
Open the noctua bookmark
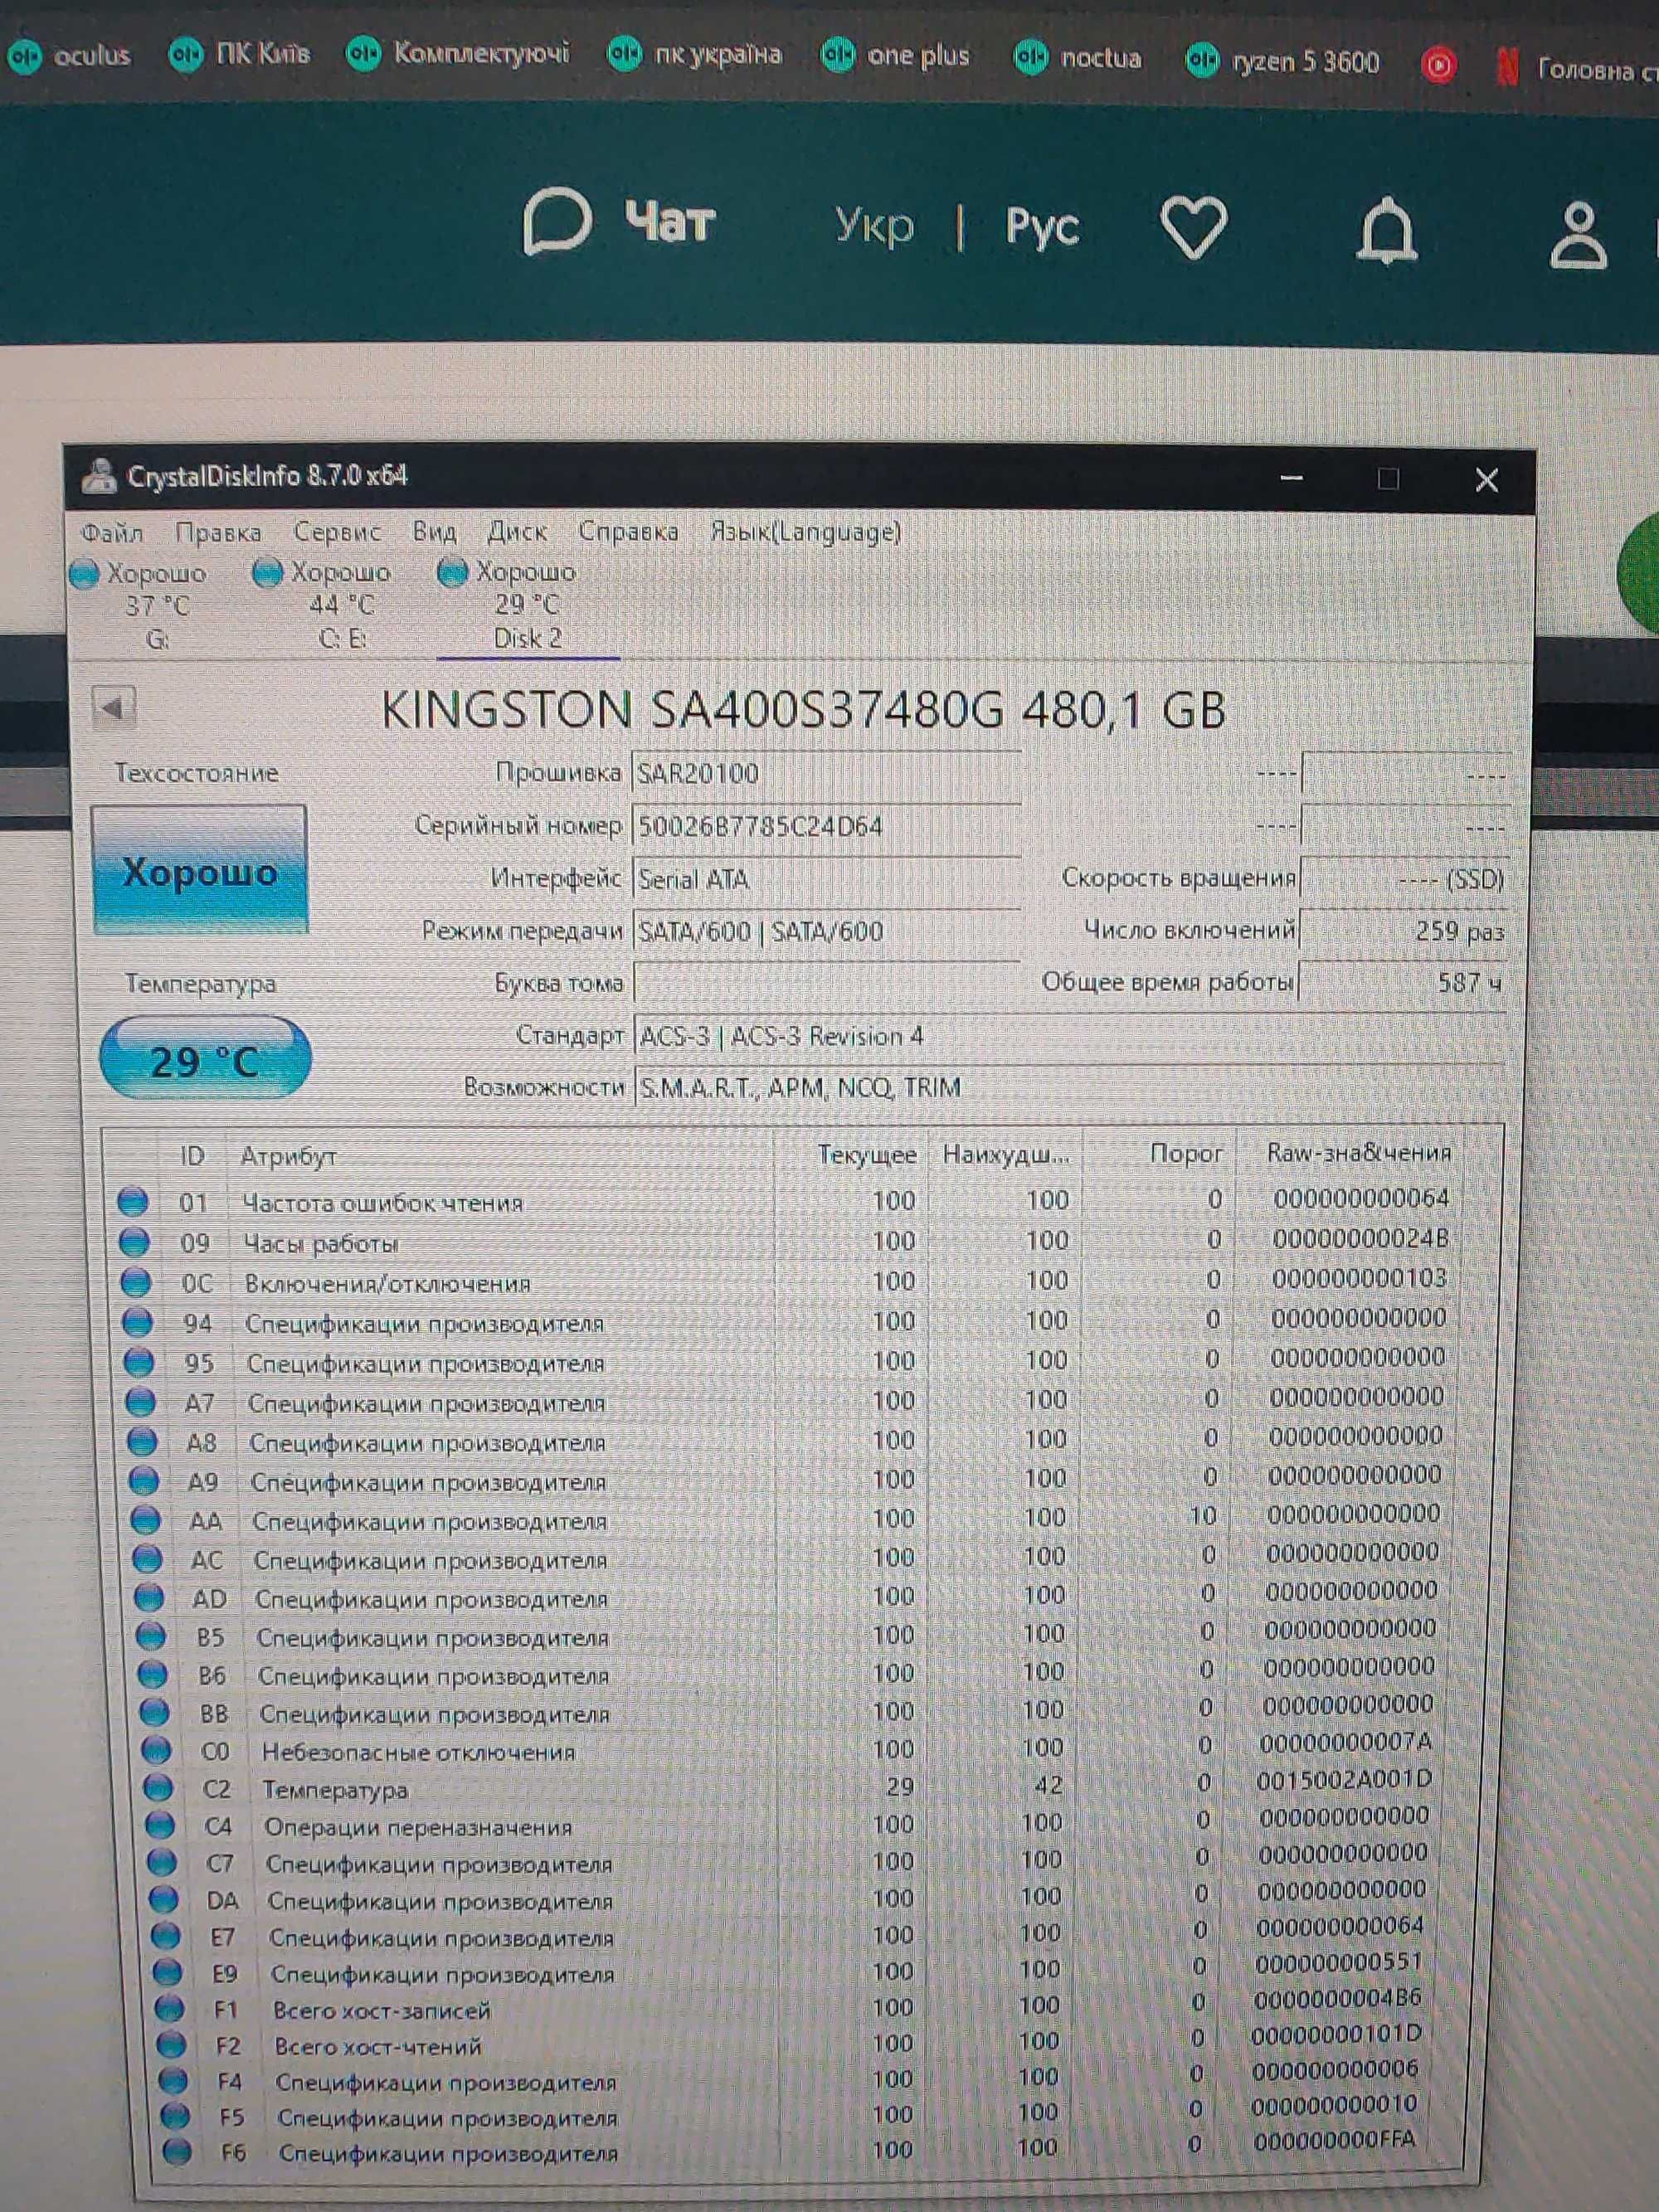(x=1078, y=58)
